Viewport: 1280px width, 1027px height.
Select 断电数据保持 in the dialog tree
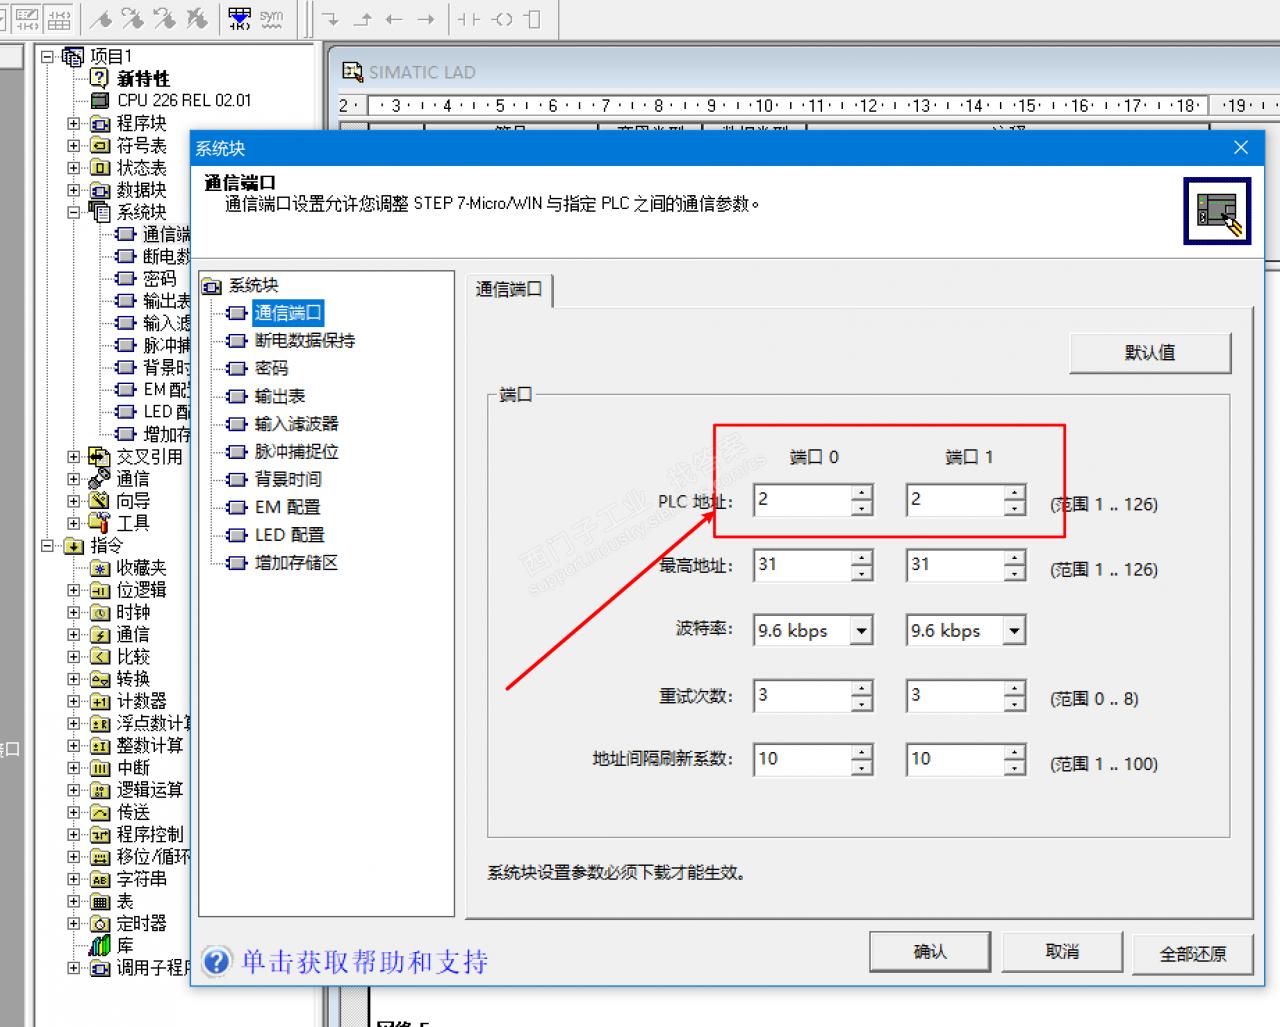pyautogui.click(x=304, y=341)
